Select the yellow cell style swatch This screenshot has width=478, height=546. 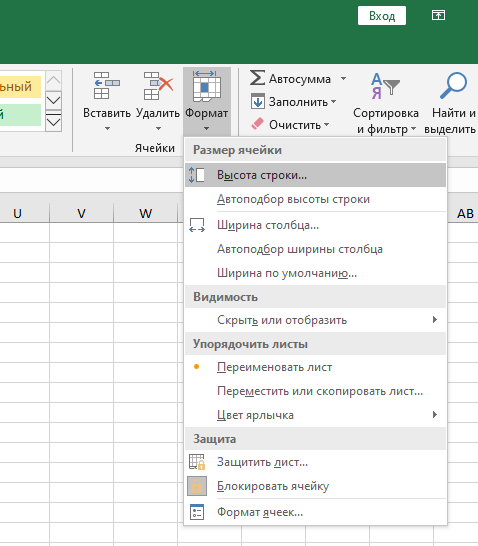click(20, 86)
